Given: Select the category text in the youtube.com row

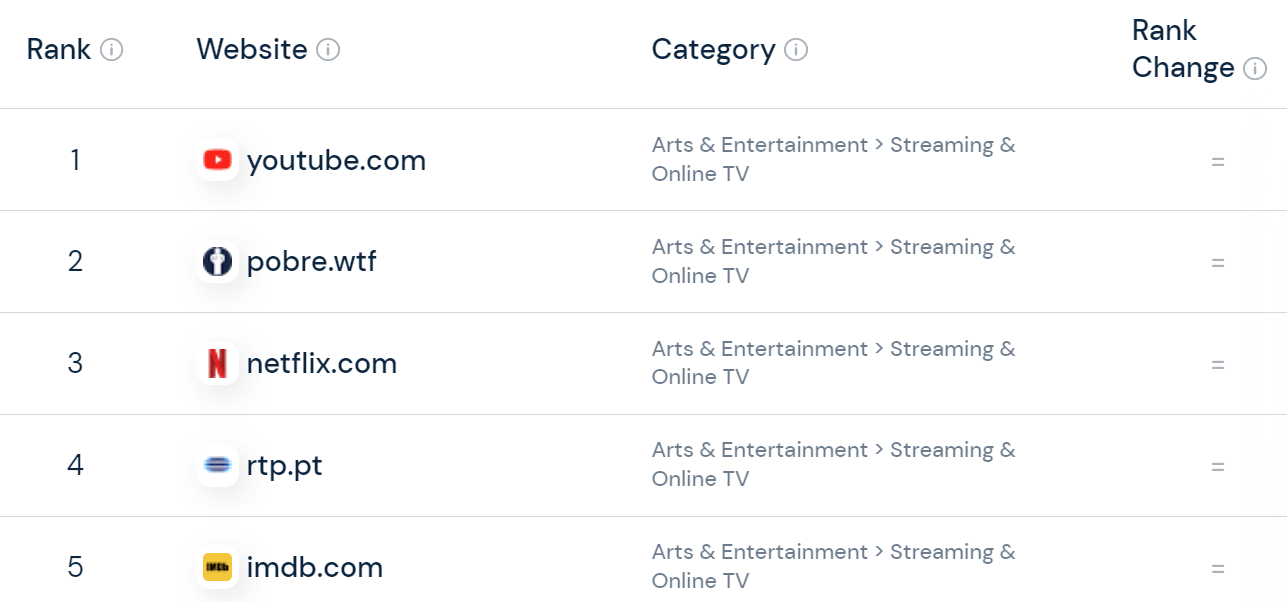Looking at the screenshot, I should coord(833,159).
